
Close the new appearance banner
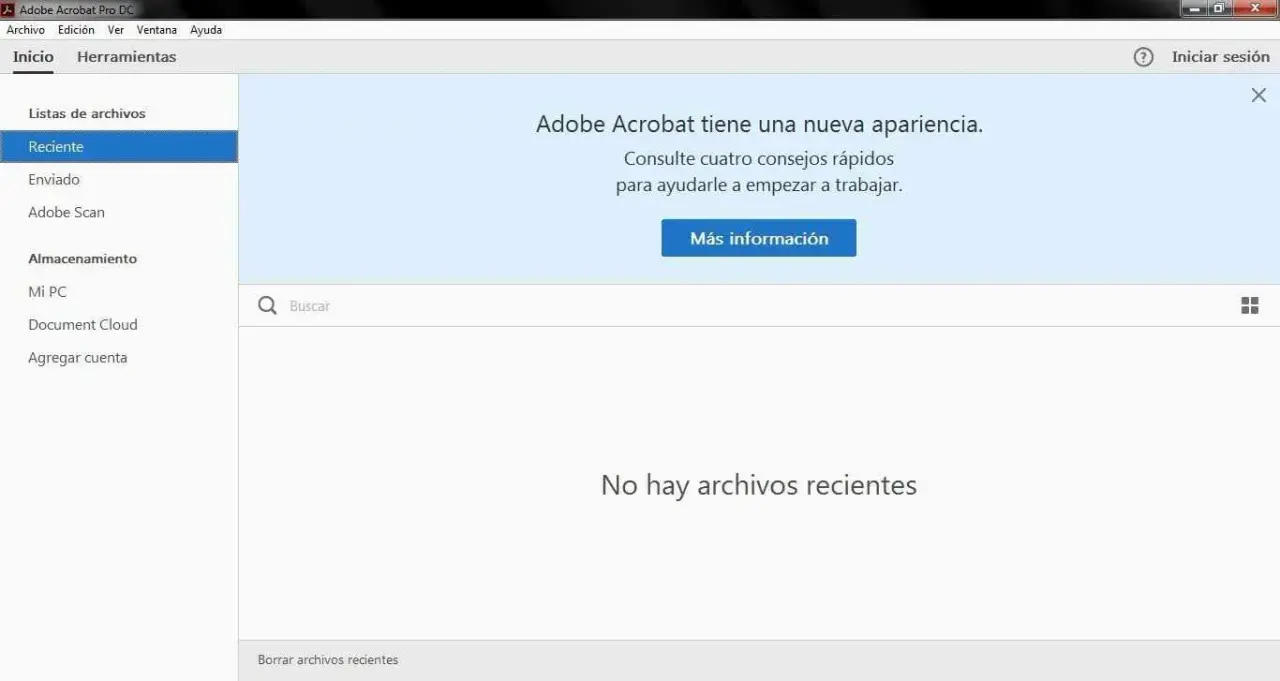(x=1258, y=95)
